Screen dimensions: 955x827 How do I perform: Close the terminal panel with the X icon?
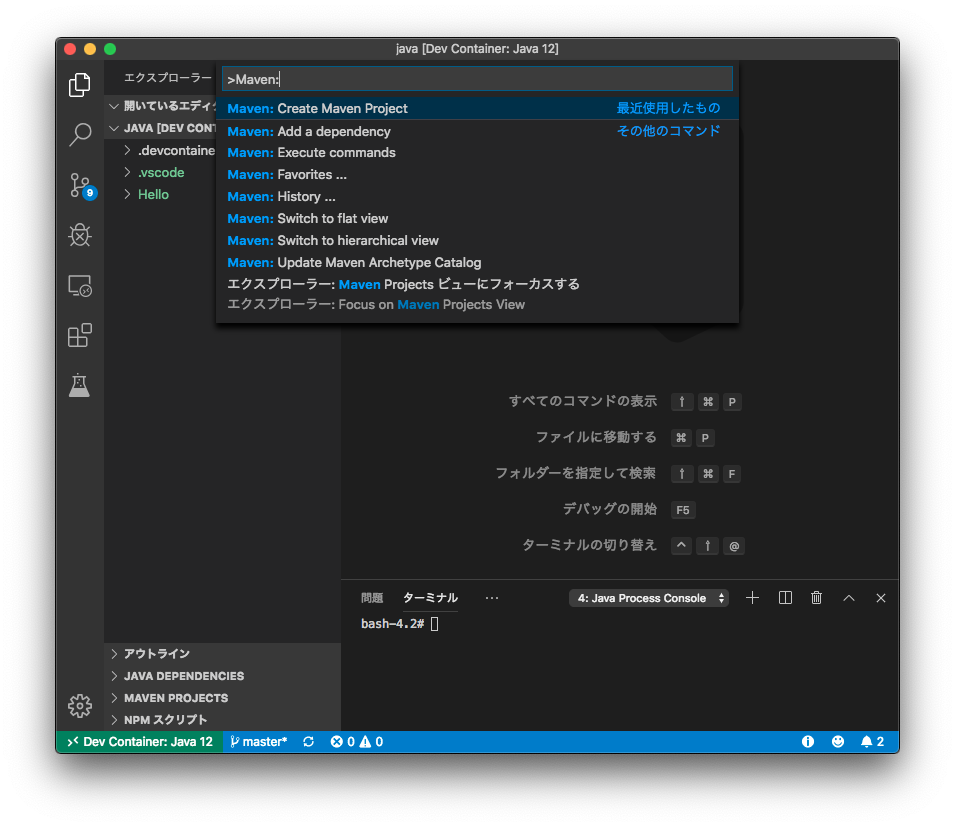coord(881,598)
